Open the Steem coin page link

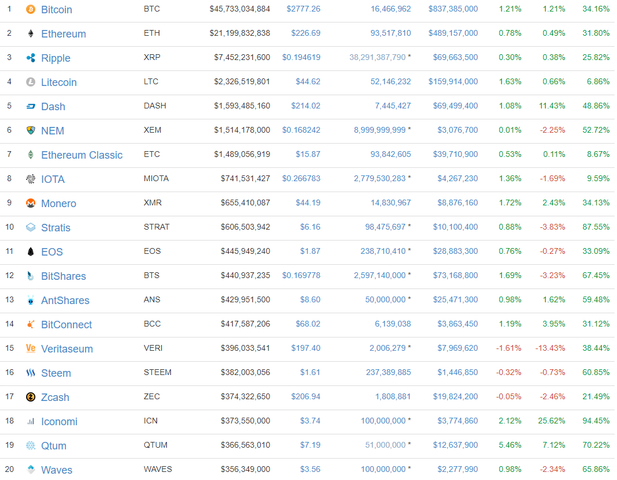(x=56, y=373)
